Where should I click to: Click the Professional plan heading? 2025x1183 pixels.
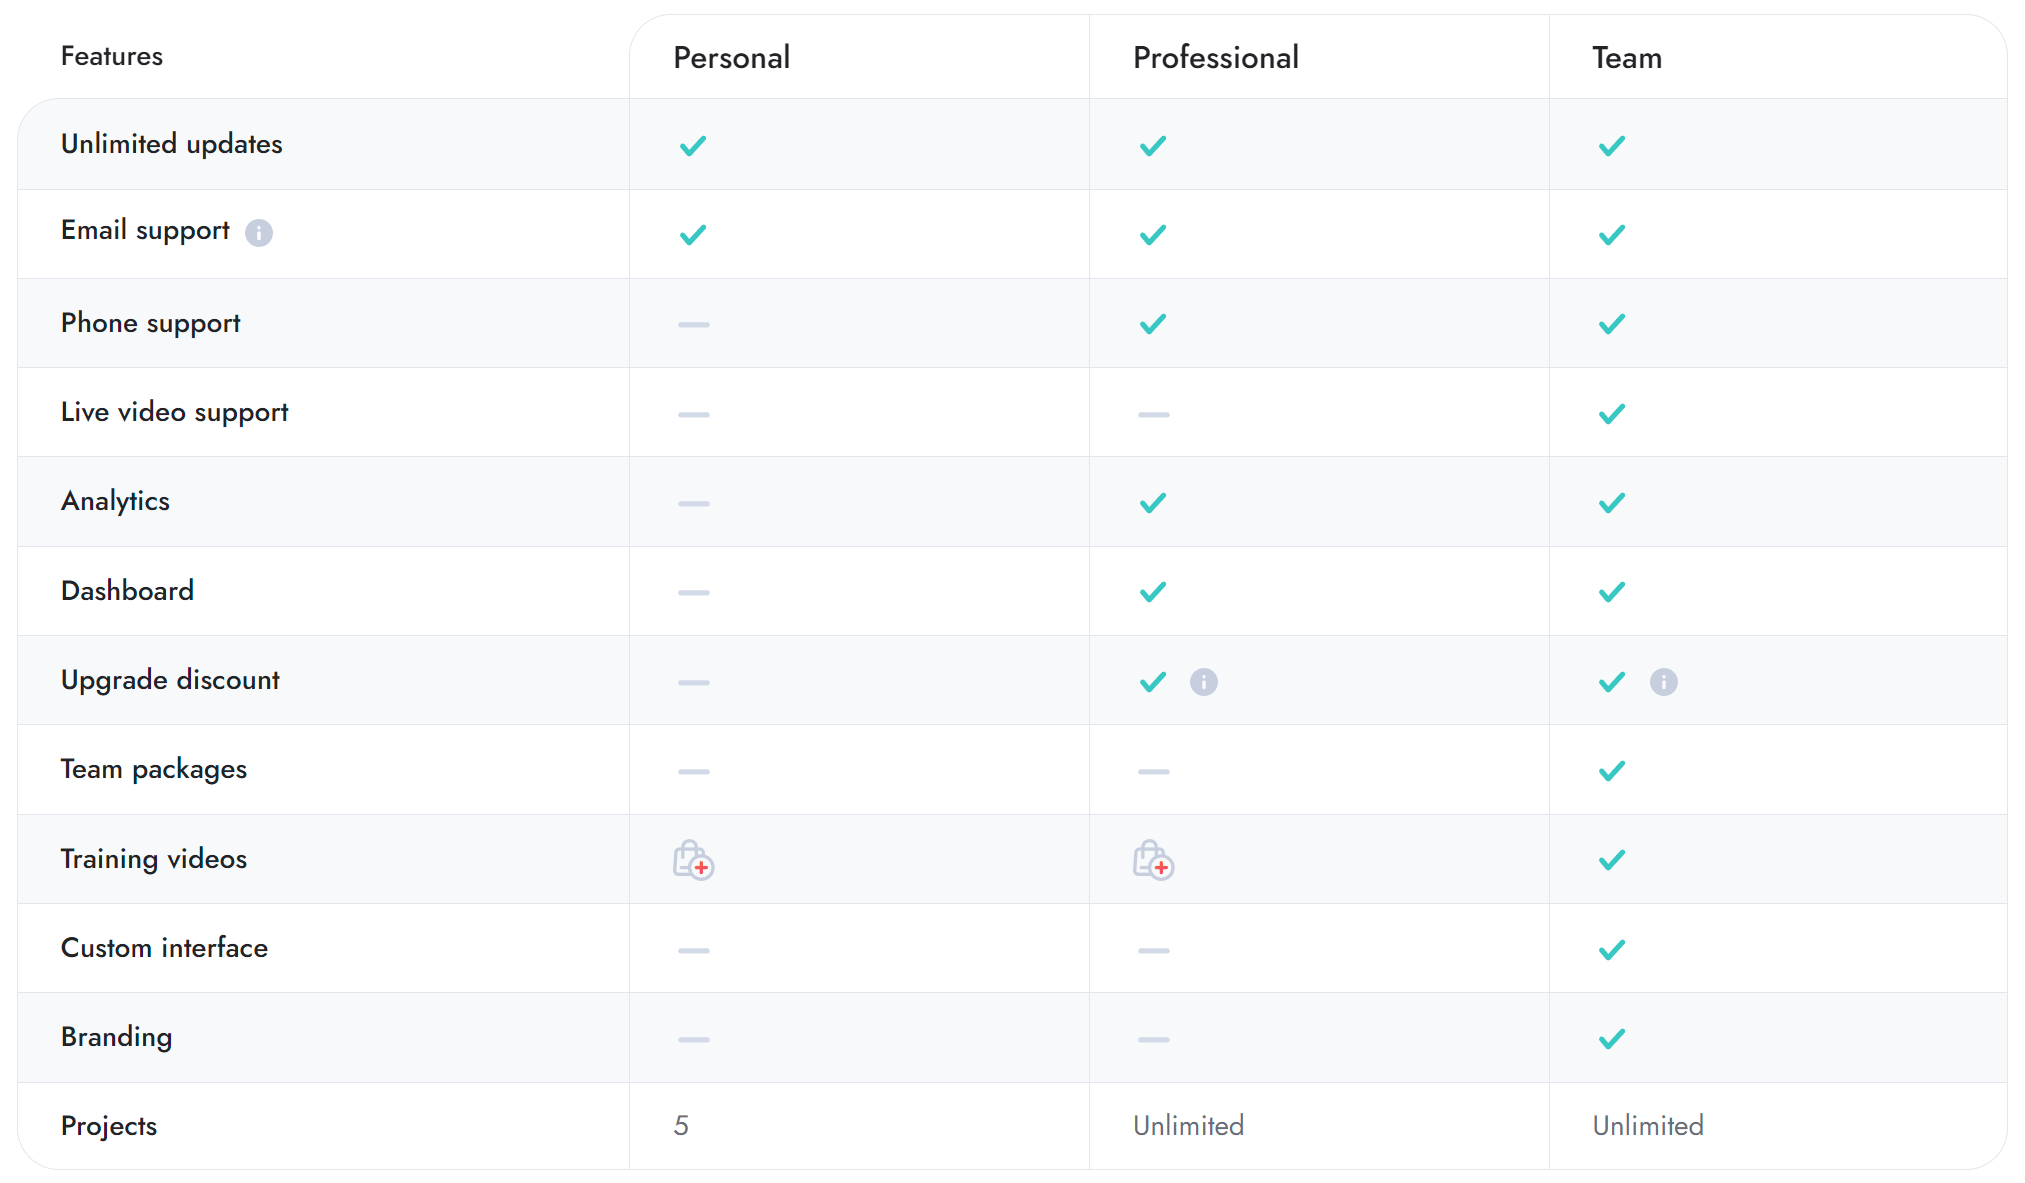pyautogui.click(x=1214, y=57)
